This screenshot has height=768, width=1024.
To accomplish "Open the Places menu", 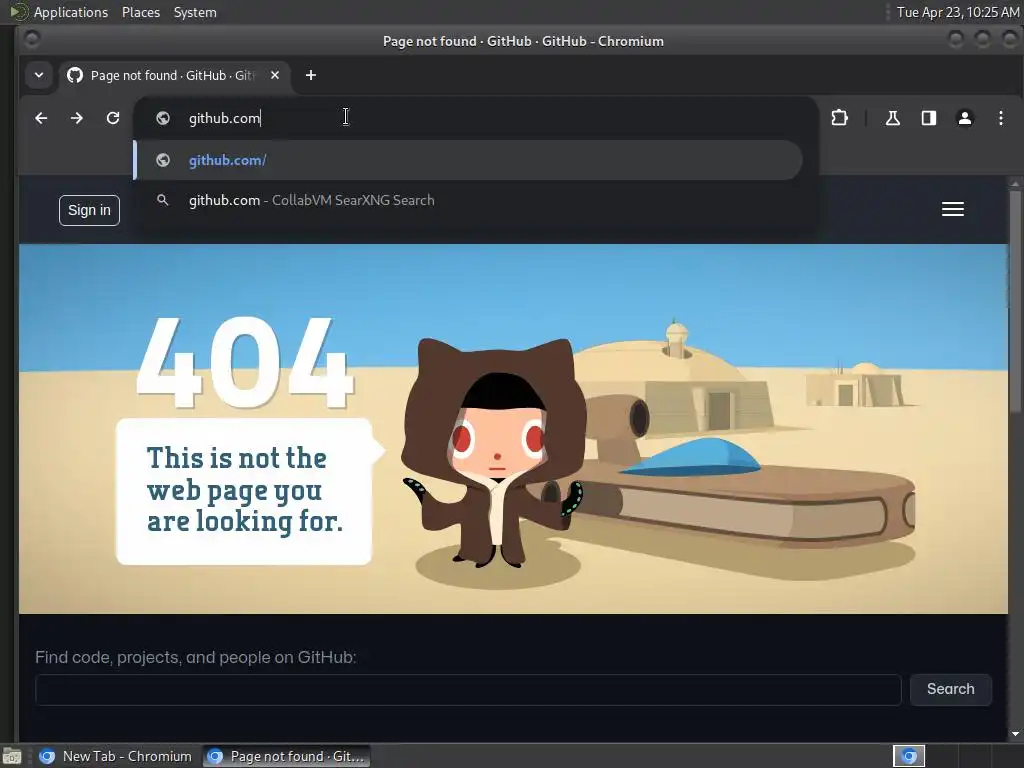I will [x=141, y=12].
